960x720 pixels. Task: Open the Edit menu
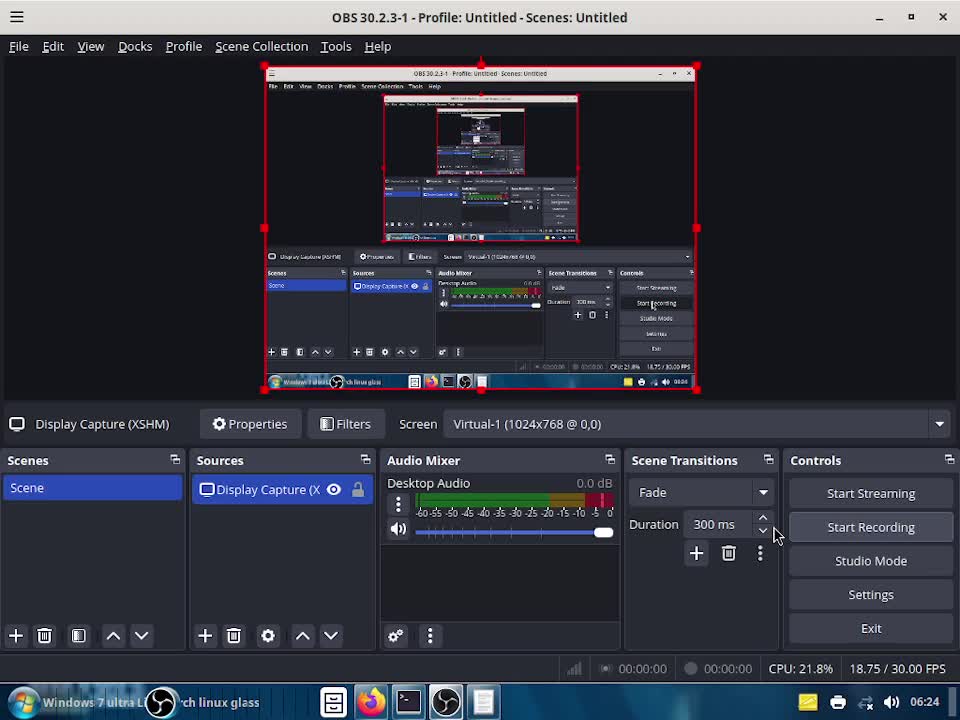[53, 47]
